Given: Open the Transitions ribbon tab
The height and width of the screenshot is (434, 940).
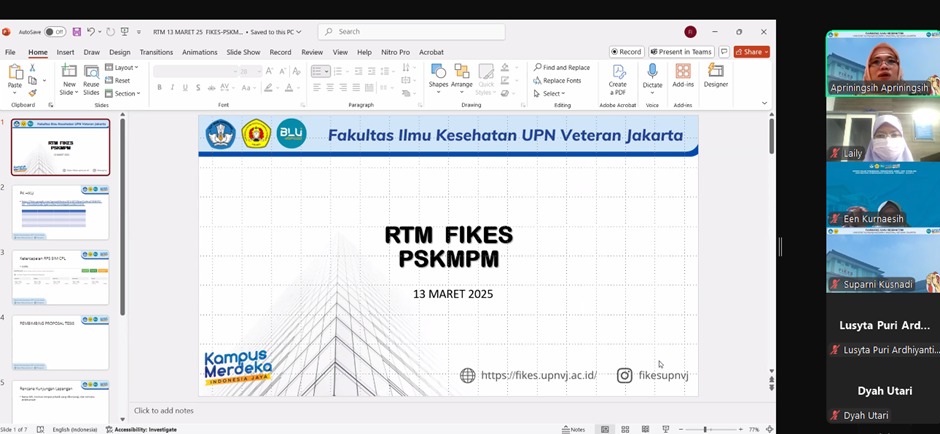Looking at the screenshot, I should coord(156,52).
